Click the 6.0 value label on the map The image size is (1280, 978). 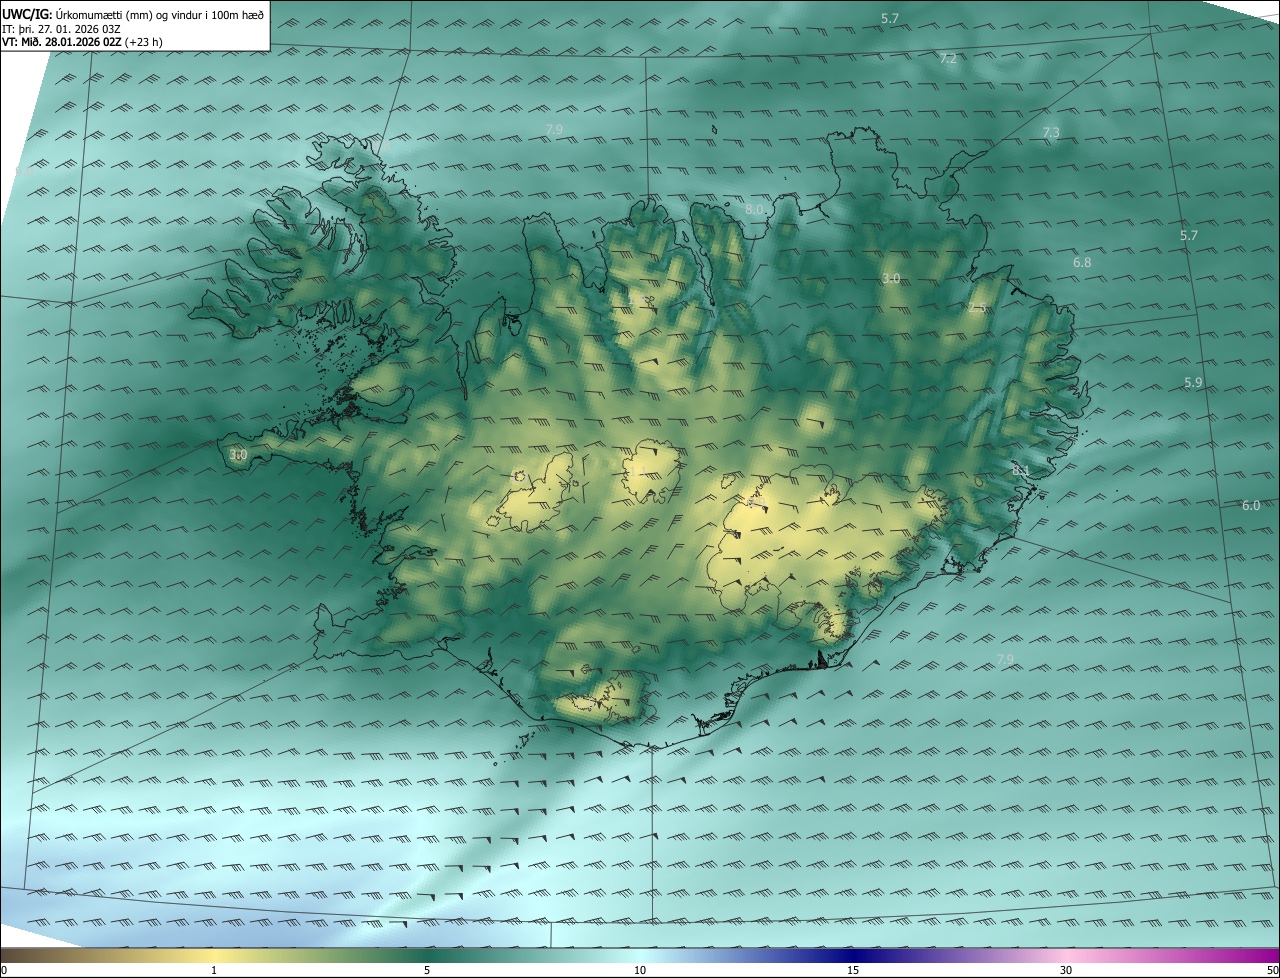1251,505
